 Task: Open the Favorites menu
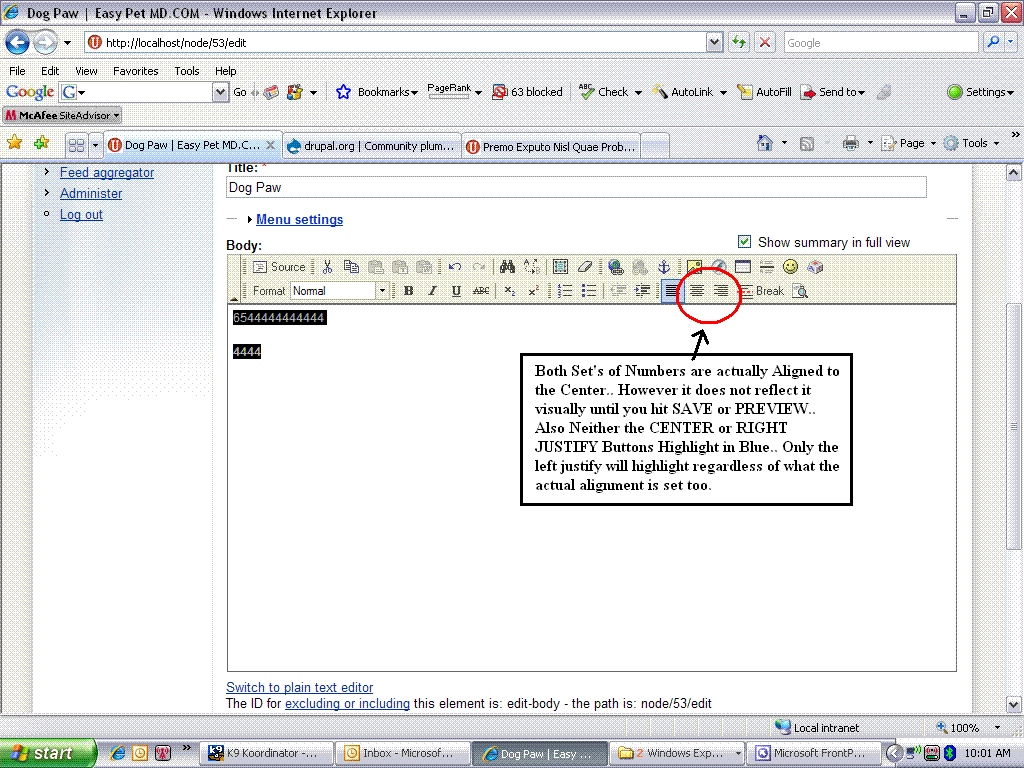(x=135, y=71)
